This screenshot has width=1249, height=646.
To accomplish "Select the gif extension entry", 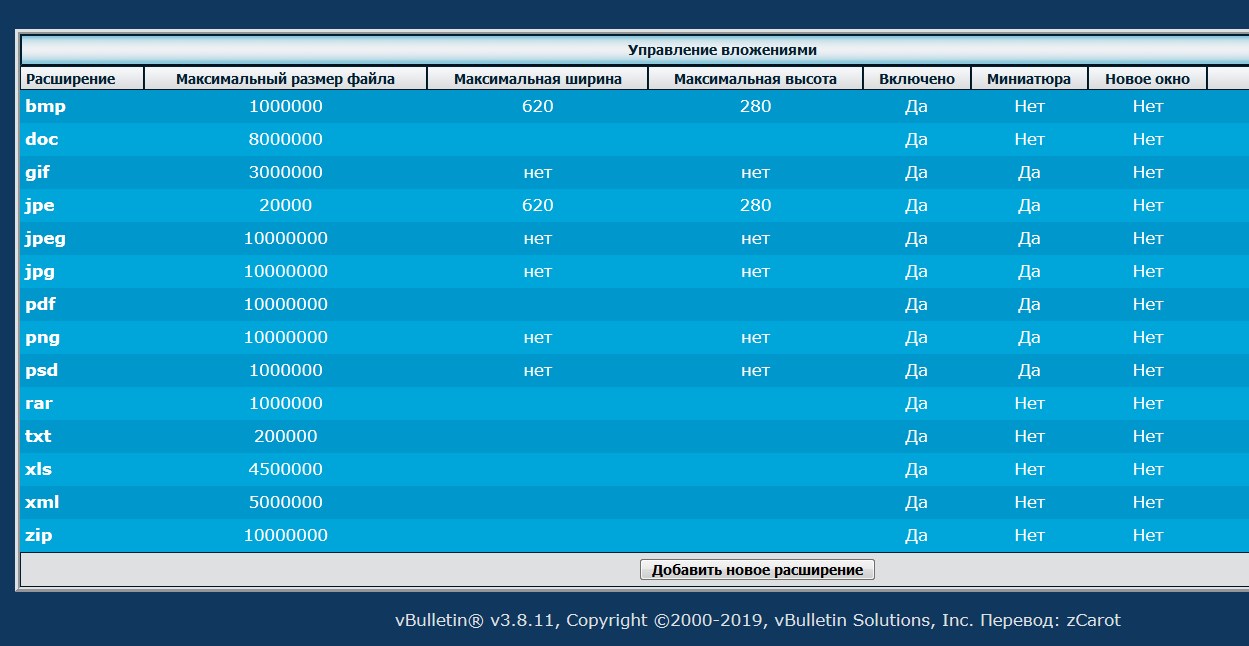I will 37,172.
